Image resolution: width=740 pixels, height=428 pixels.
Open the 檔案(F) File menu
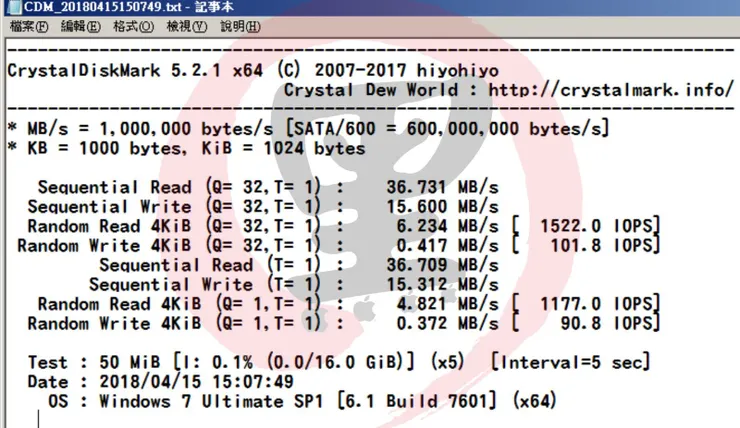[29, 26]
